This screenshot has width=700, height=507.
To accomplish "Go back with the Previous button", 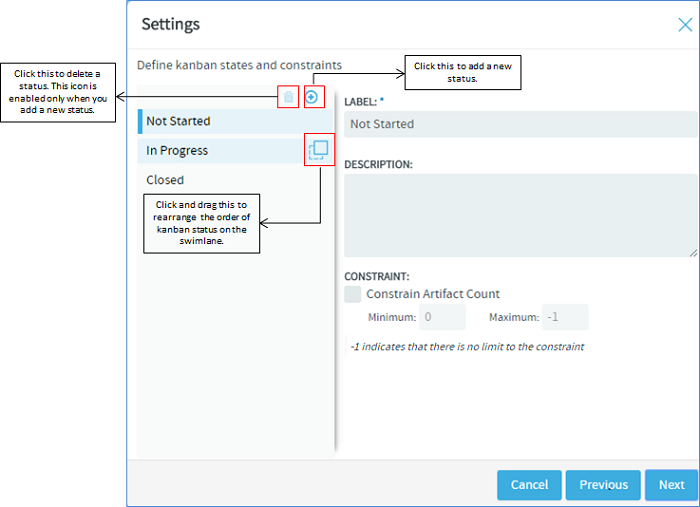I will tap(603, 485).
